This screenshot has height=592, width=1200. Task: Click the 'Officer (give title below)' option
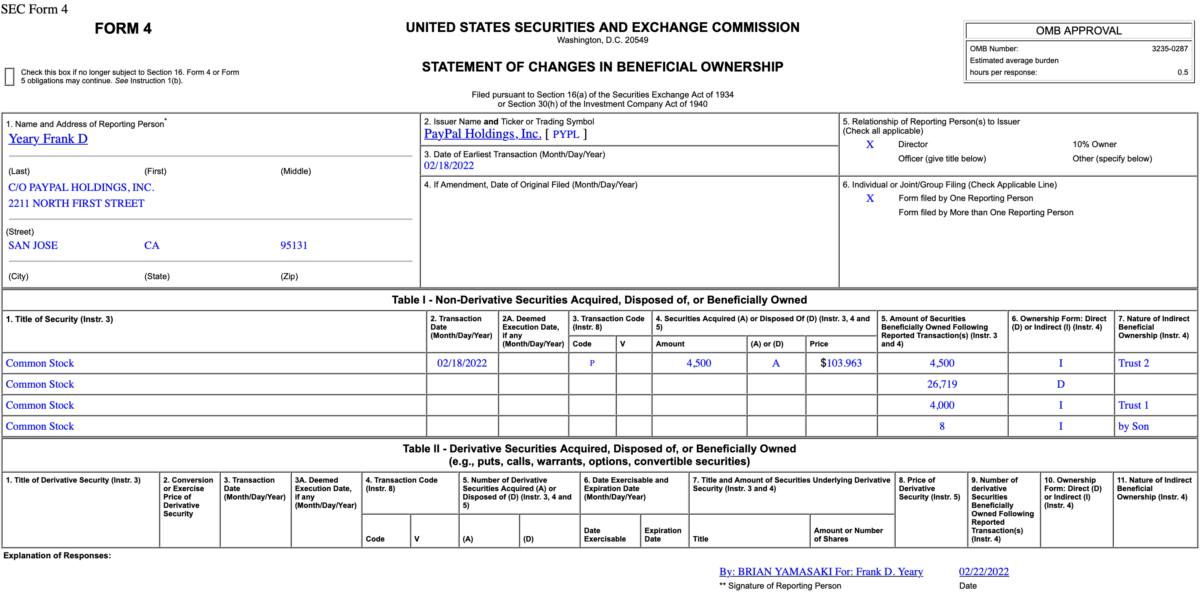click(x=942, y=158)
